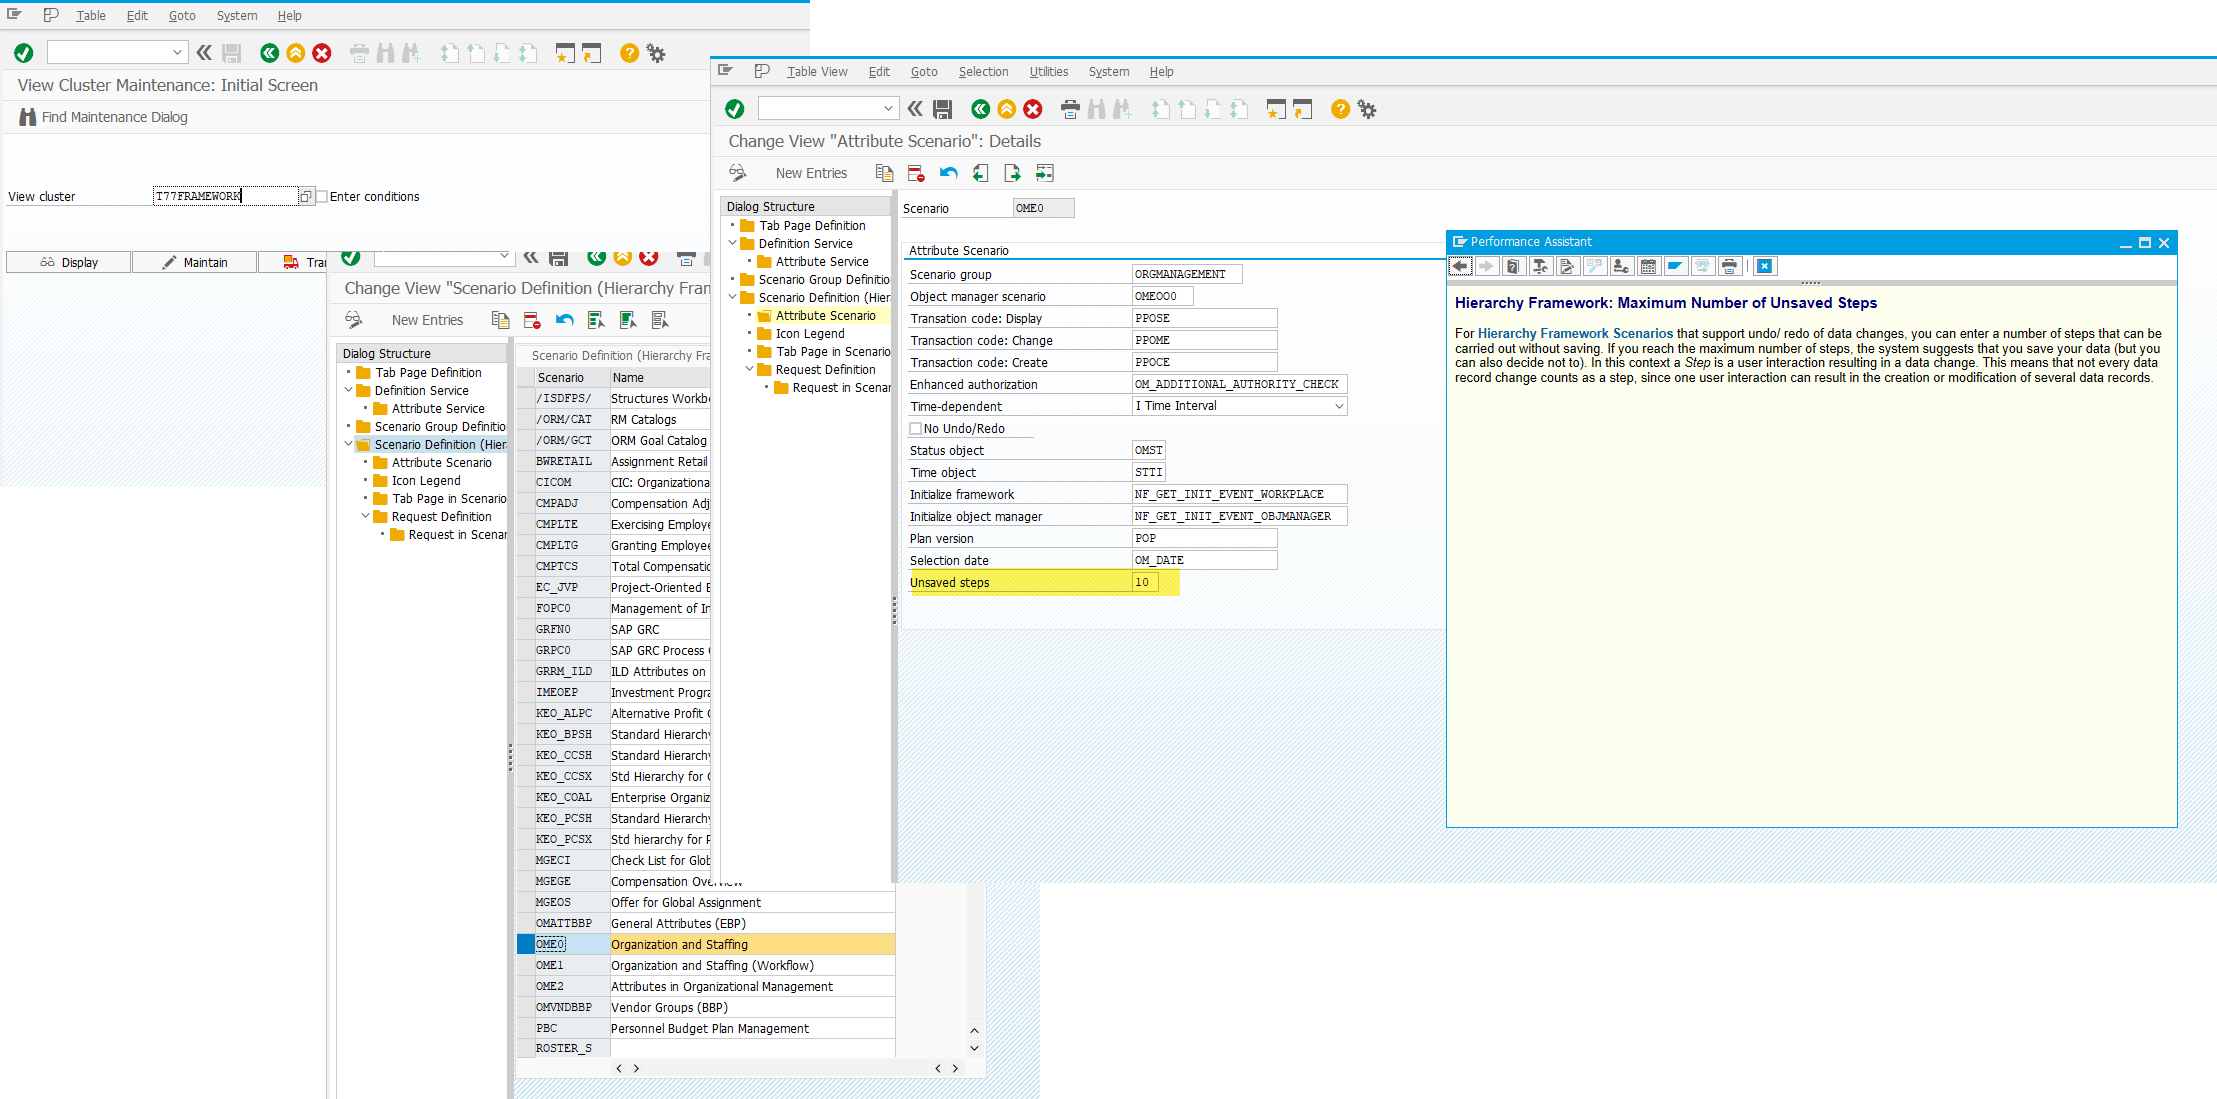Image resolution: width=2217 pixels, height=1099 pixels.
Task: Open Time-dependent dropdown list
Action: (1339, 406)
